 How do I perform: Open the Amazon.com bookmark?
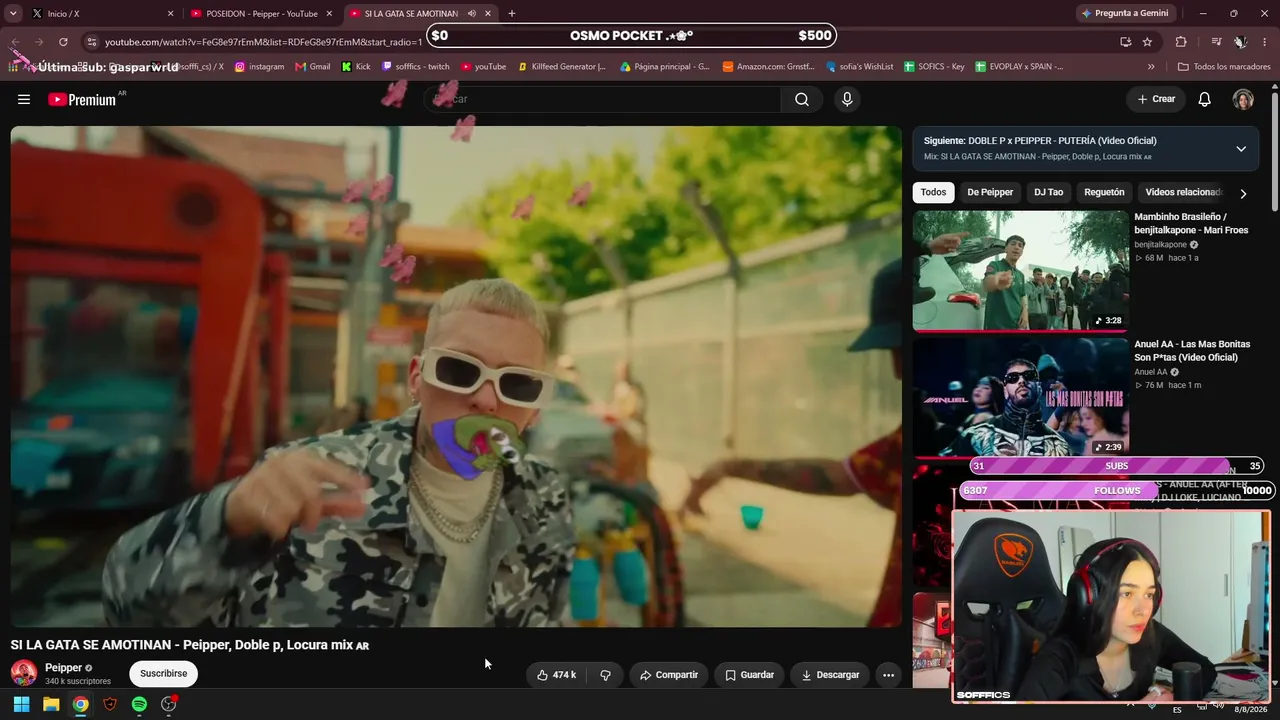click(768, 67)
